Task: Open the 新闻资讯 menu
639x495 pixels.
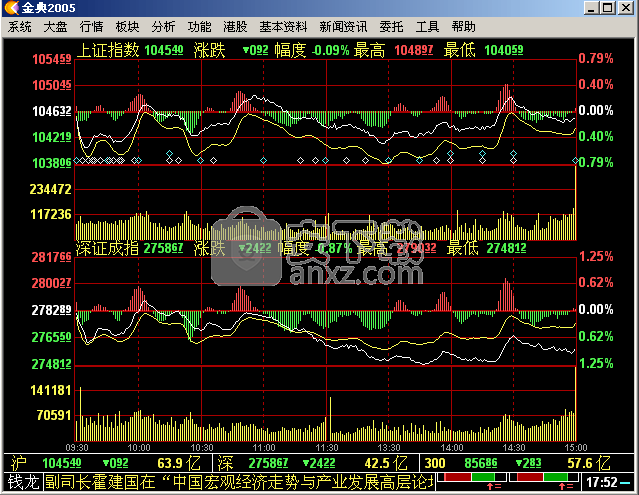Action: (x=343, y=27)
